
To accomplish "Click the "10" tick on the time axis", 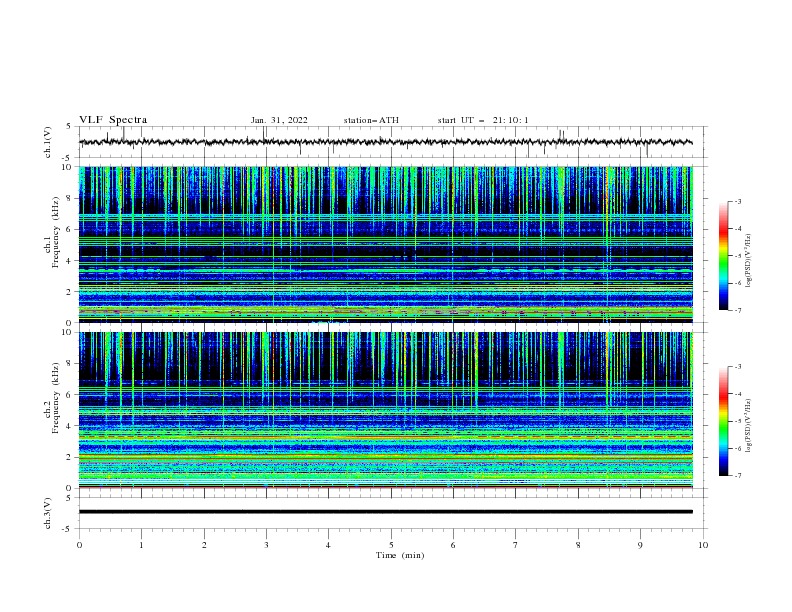I will 703,545.
